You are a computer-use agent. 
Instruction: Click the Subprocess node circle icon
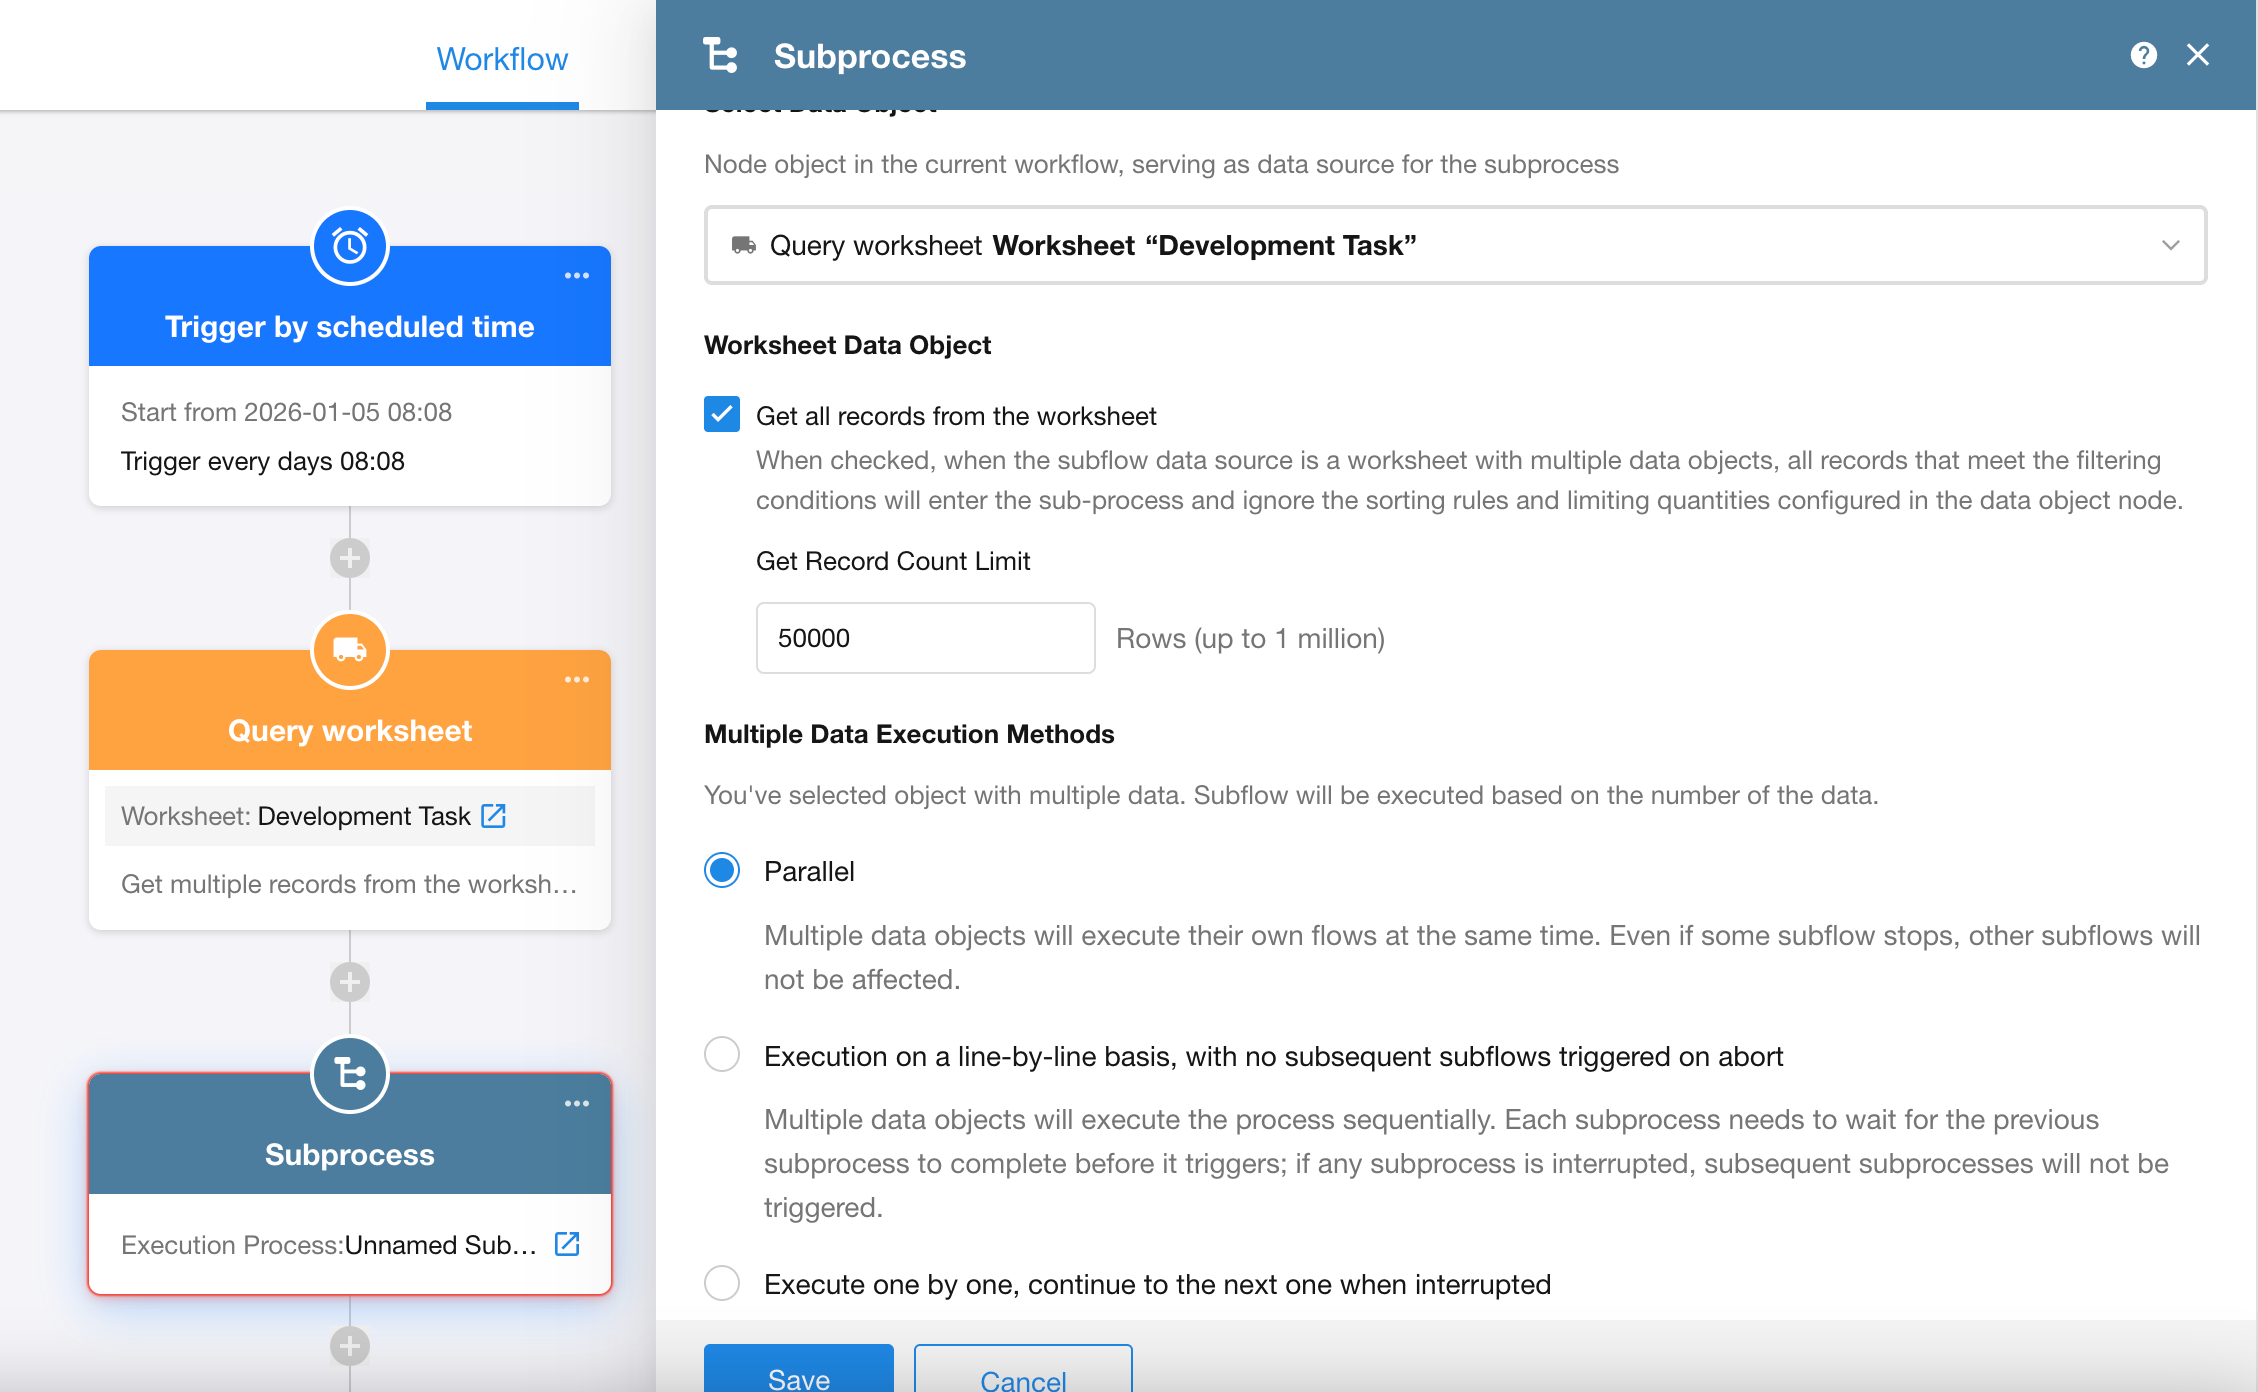coord(349,1075)
